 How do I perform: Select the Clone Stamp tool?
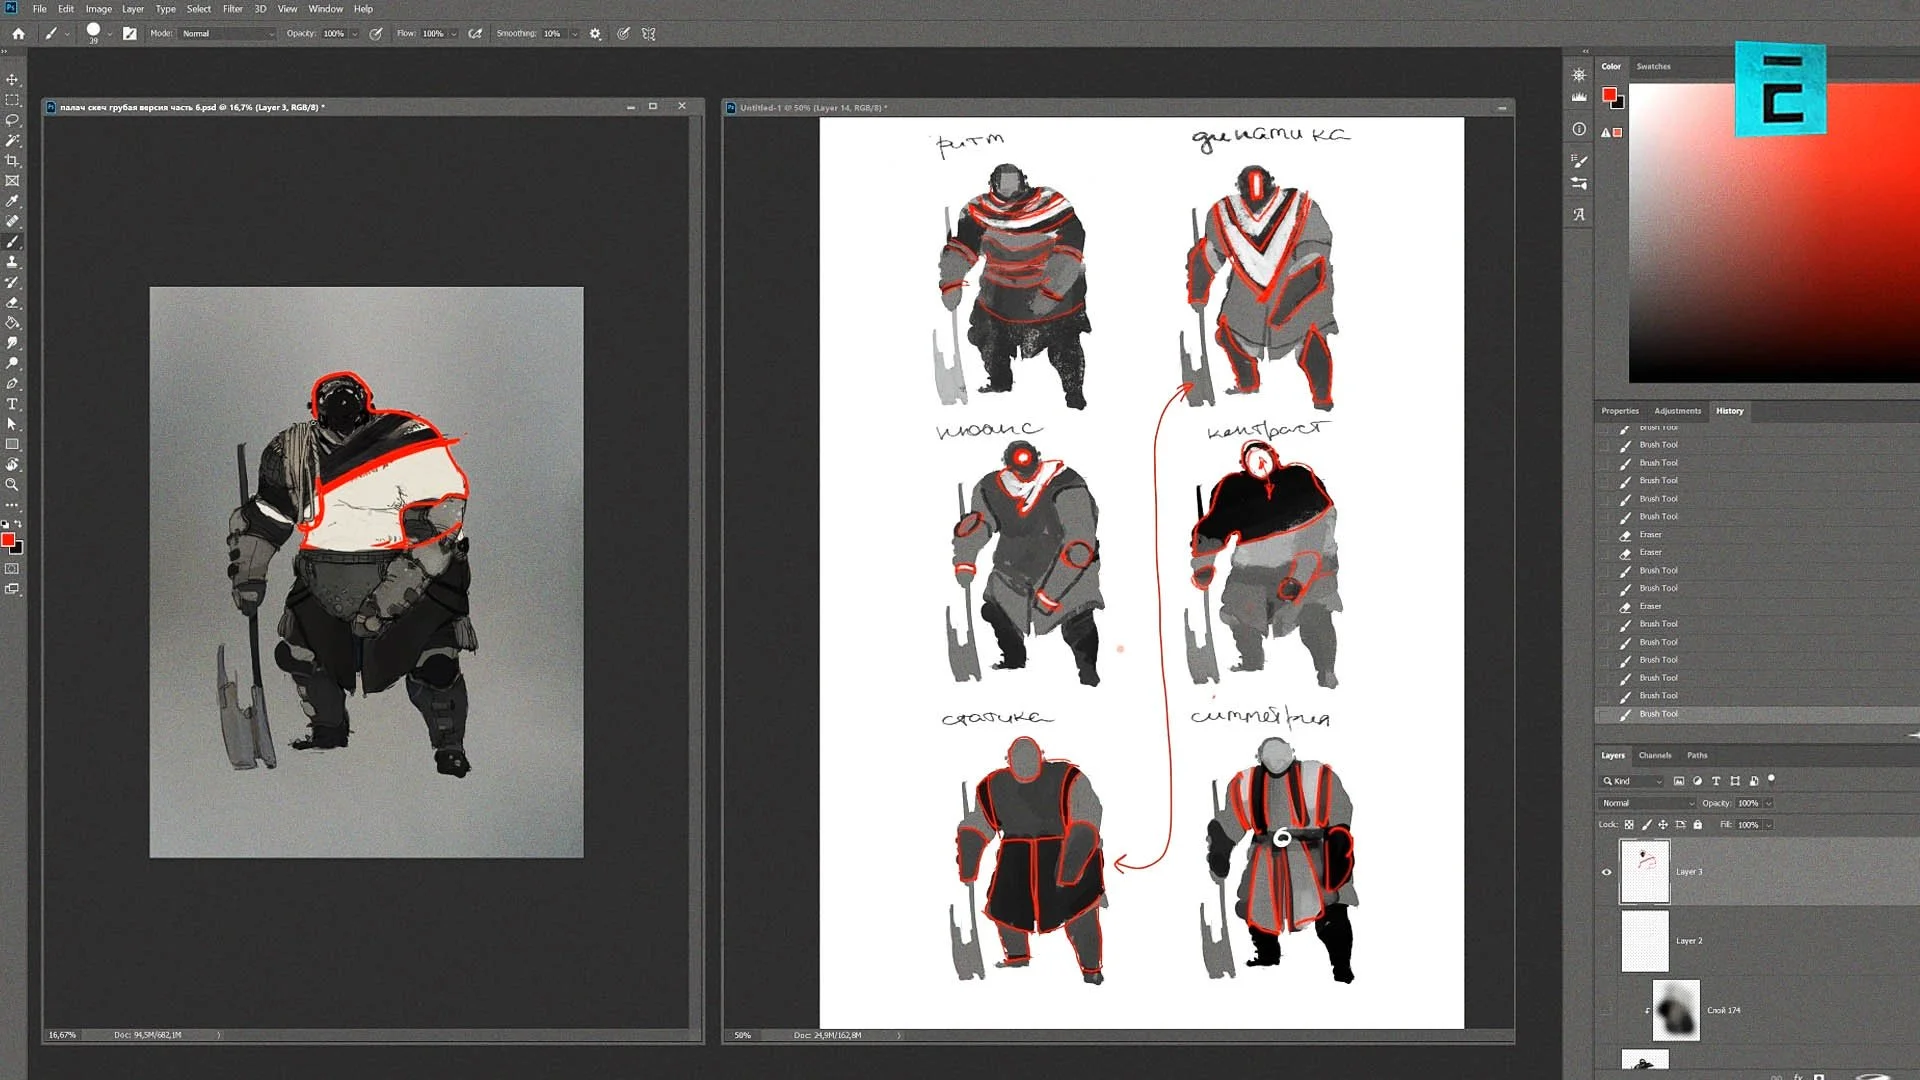click(x=12, y=262)
